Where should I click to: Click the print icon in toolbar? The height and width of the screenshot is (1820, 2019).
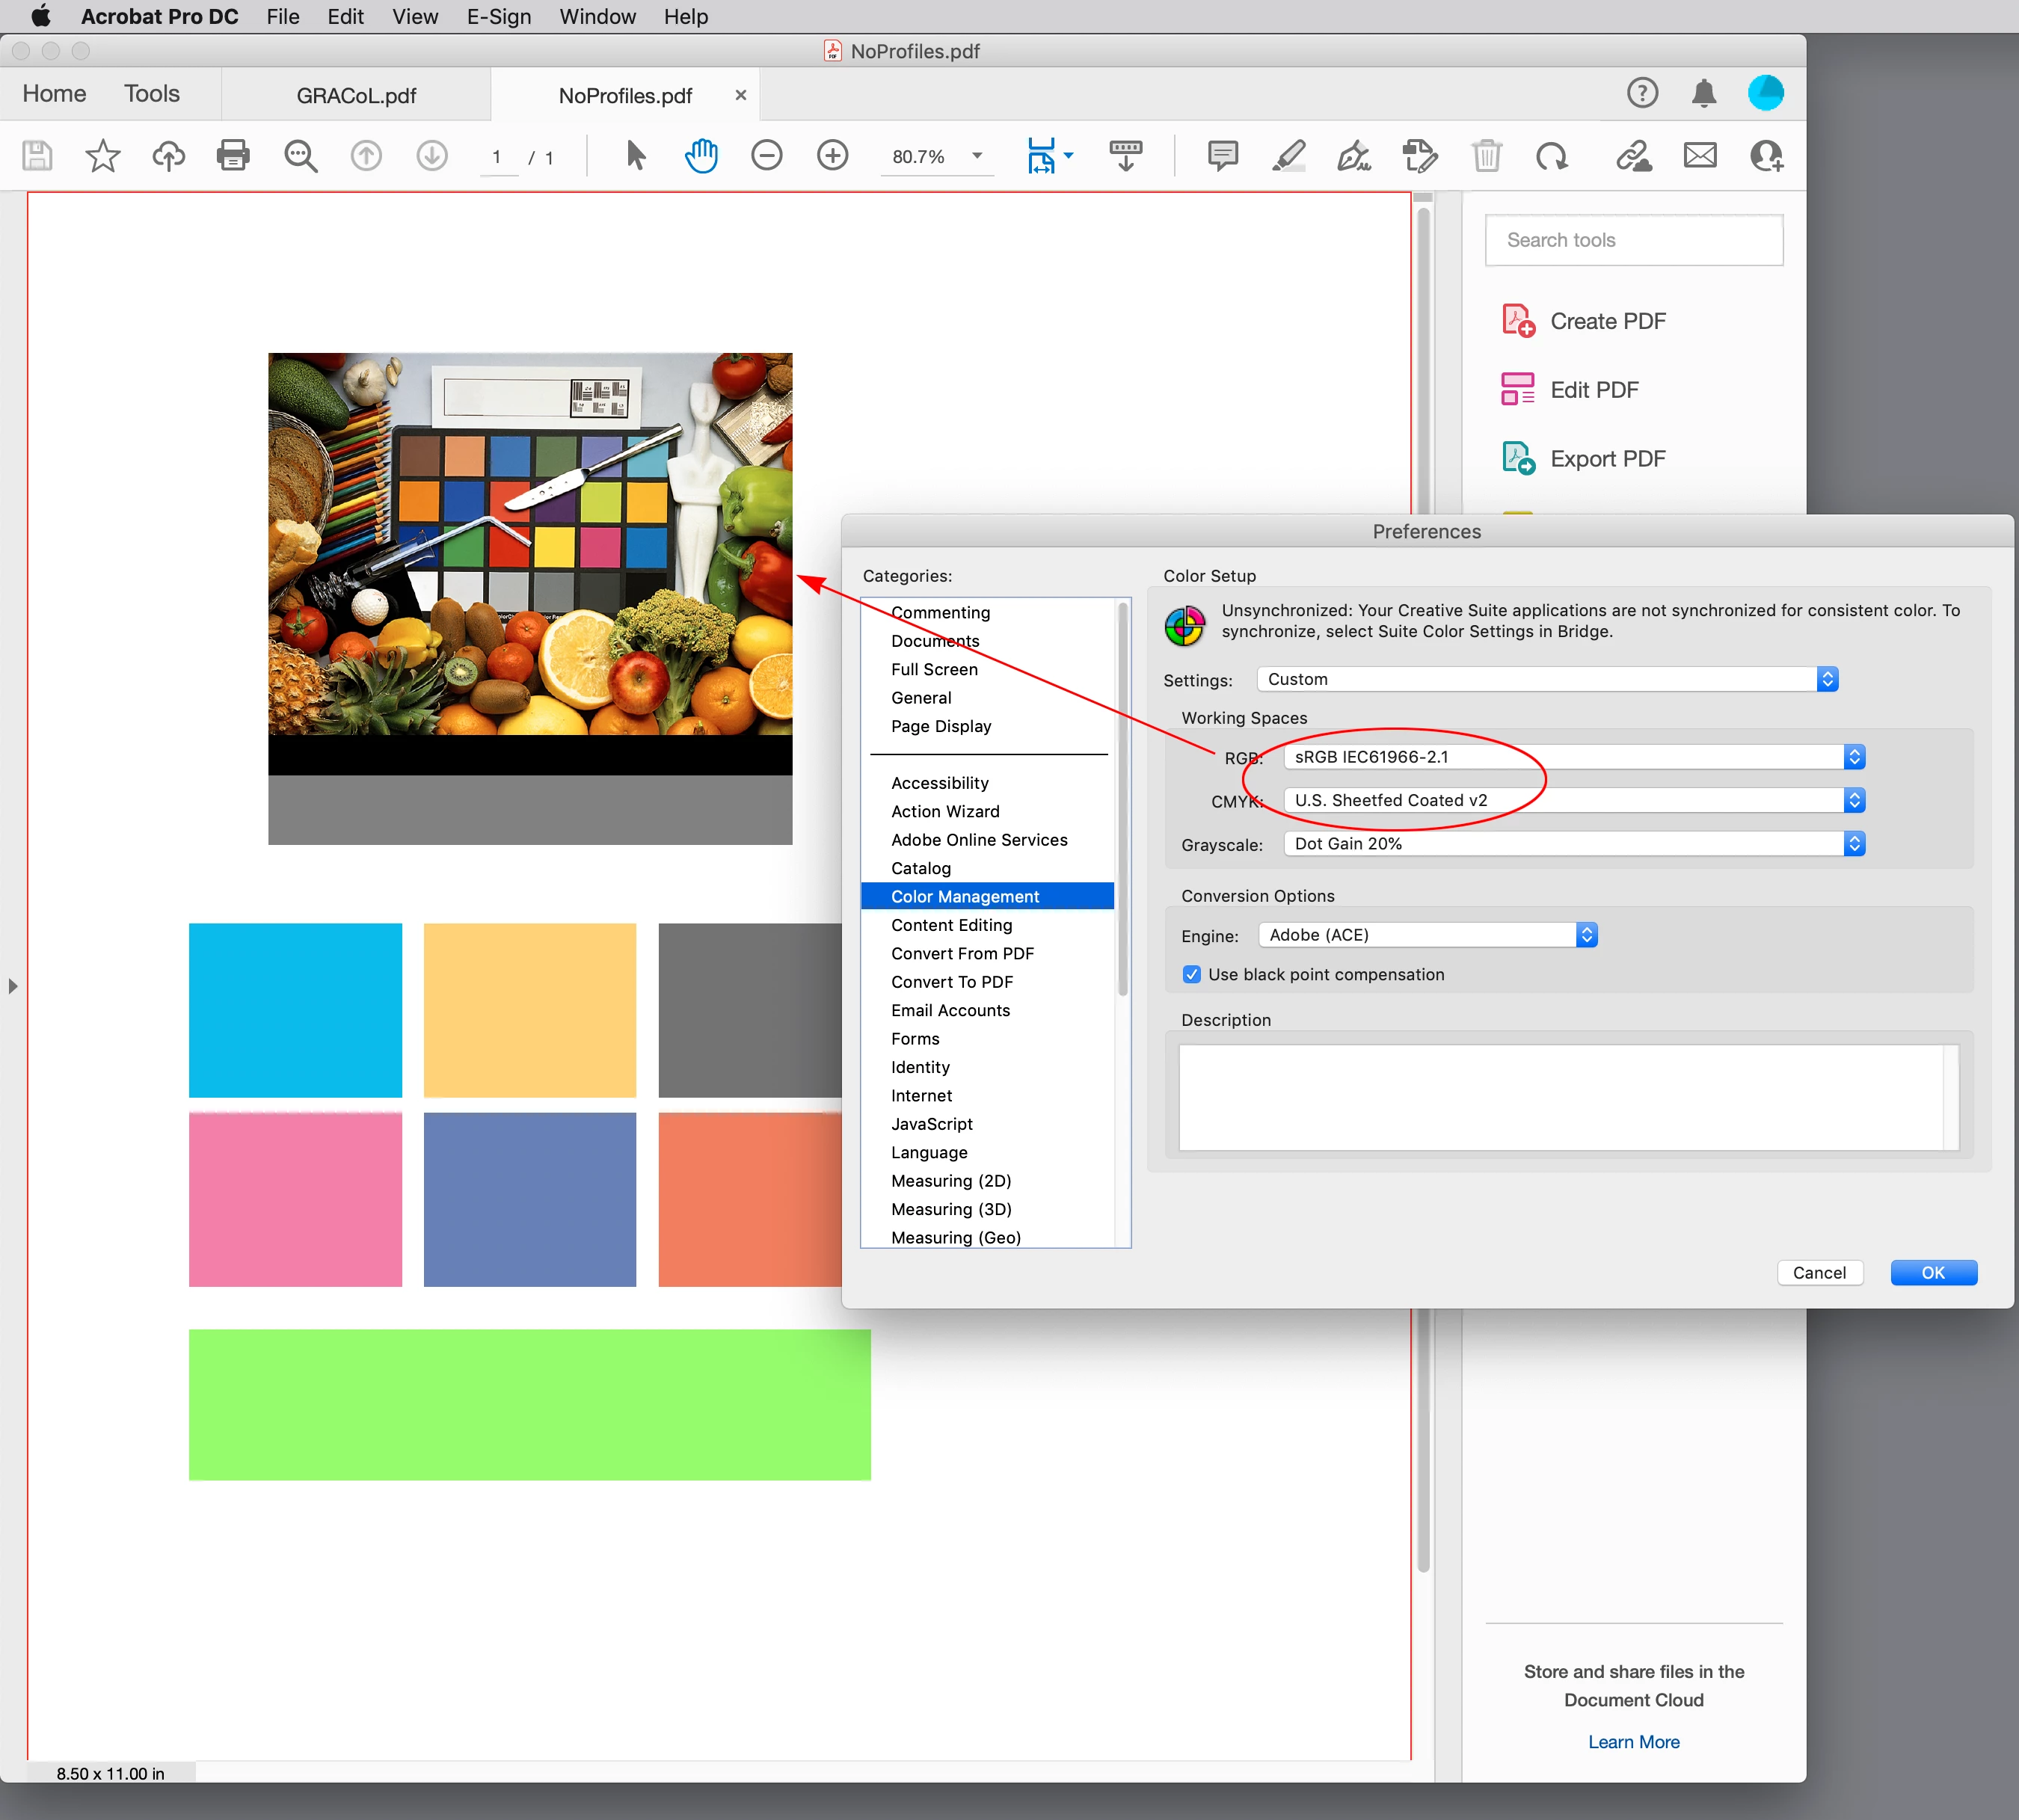233,156
